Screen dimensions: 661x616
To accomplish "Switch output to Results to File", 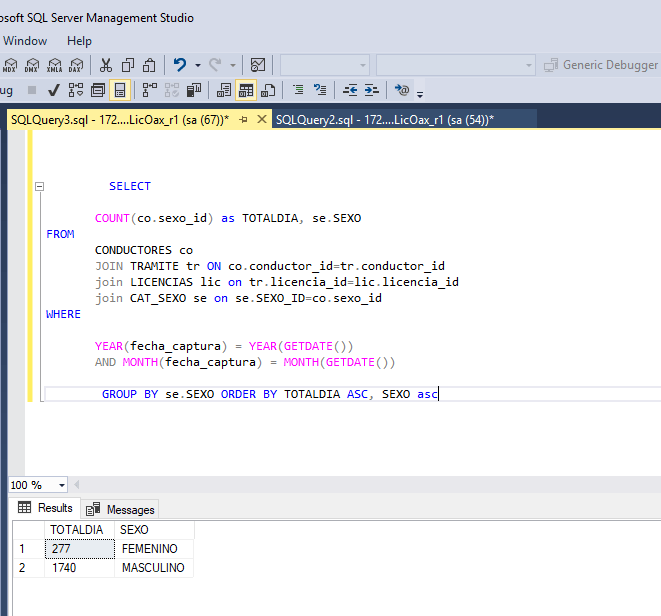I will click(268, 90).
